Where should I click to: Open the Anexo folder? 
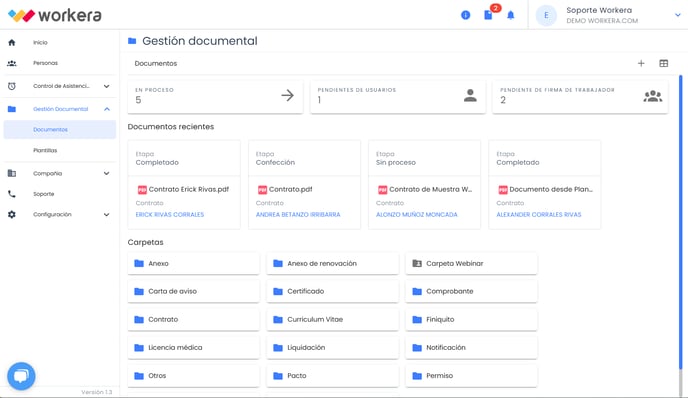coord(194,264)
